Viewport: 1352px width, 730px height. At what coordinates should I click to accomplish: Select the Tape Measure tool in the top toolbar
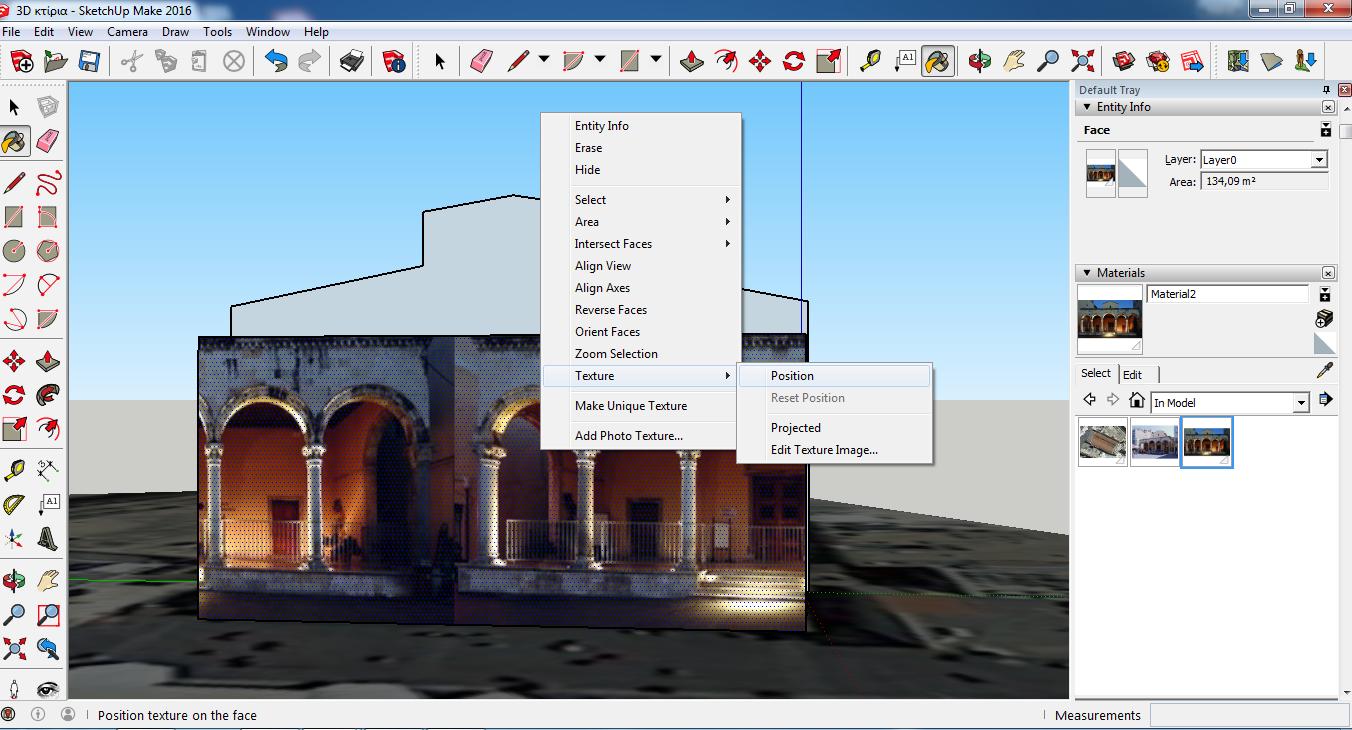871,61
